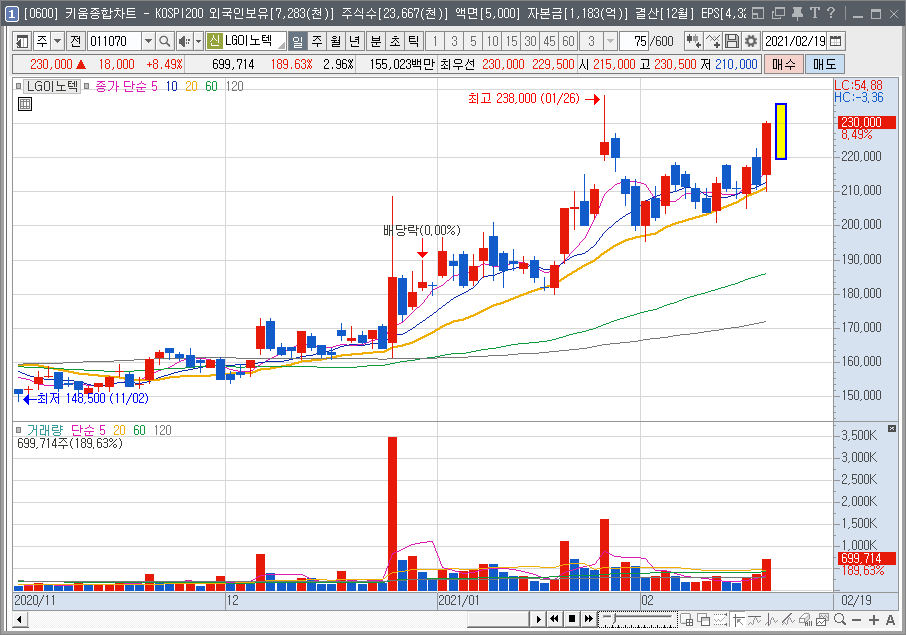Select the 60 interval button
906x635 pixels.
click(x=569, y=41)
